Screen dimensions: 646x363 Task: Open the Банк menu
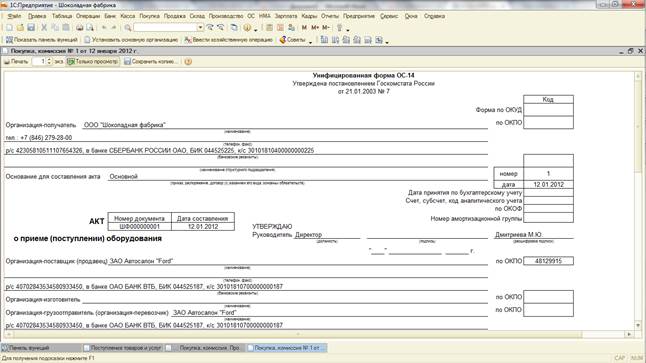pyautogui.click(x=110, y=16)
